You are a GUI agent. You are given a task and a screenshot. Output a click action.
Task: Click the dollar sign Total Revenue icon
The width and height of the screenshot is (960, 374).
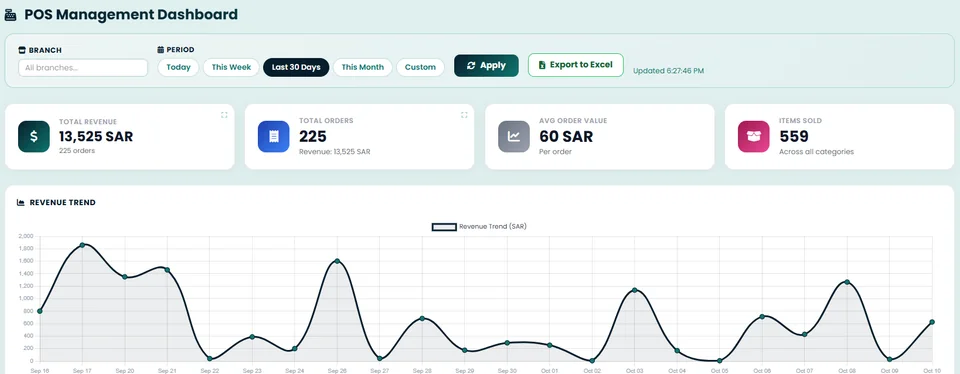click(x=34, y=137)
